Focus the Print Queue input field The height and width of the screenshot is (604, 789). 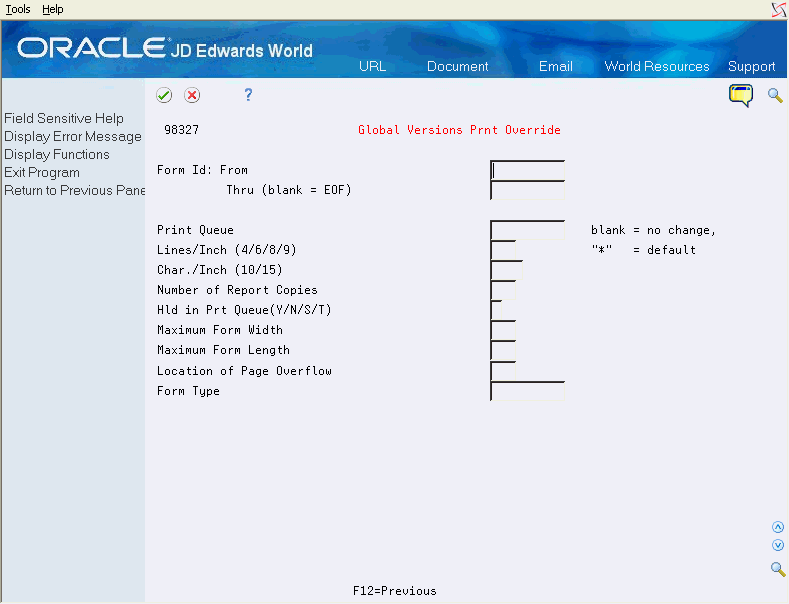click(527, 230)
